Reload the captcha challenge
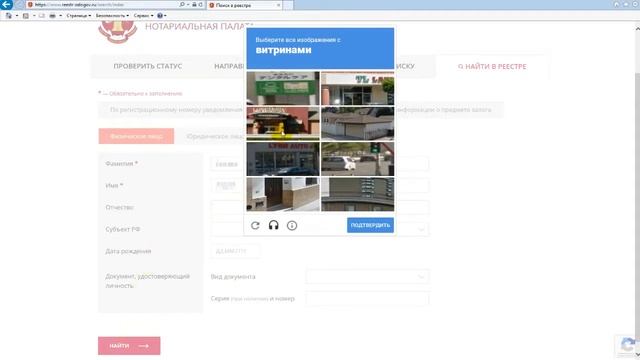640x360 pixels. 255,225
